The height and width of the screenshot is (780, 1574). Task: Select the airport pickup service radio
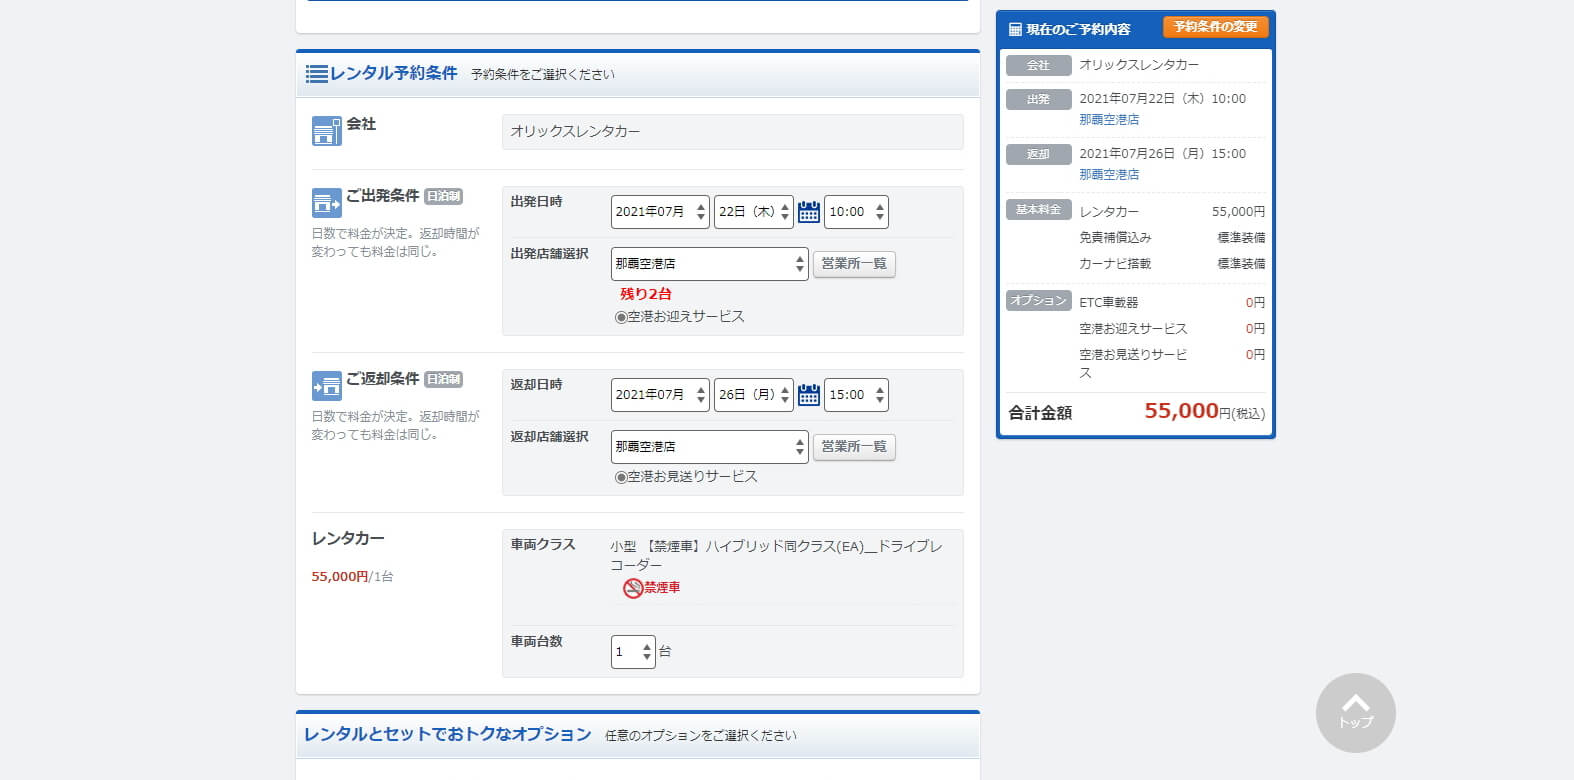point(621,317)
